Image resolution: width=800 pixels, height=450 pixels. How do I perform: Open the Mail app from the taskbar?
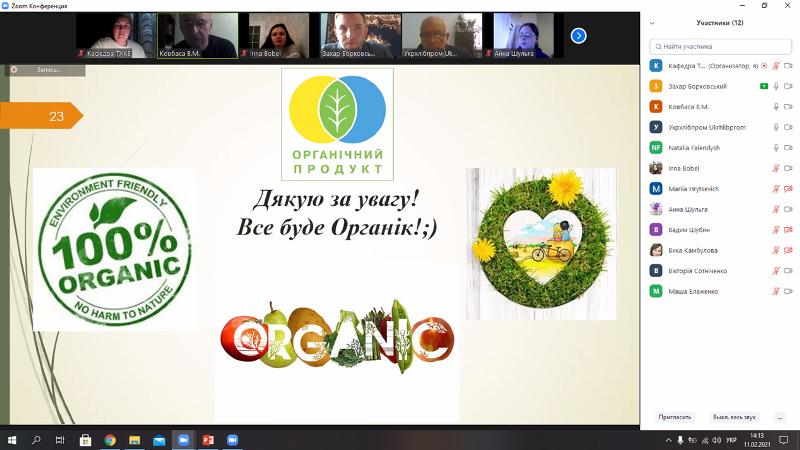159,440
